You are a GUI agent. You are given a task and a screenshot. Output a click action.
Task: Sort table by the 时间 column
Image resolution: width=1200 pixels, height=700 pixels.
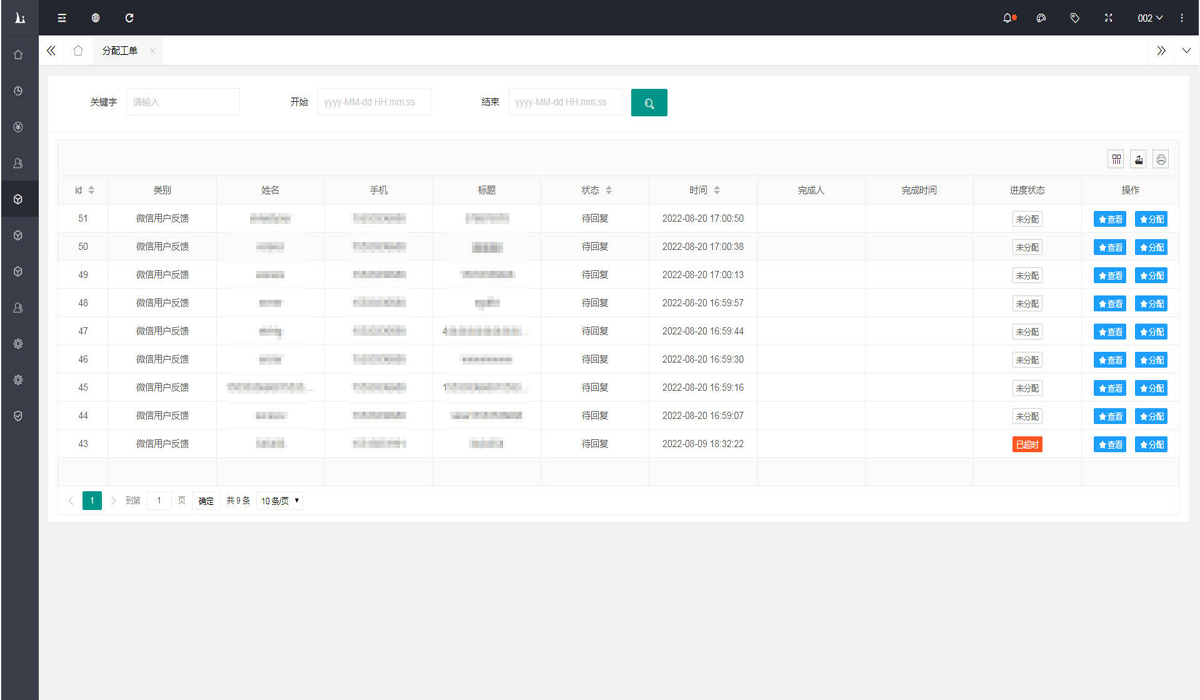[x=717, y=190]
